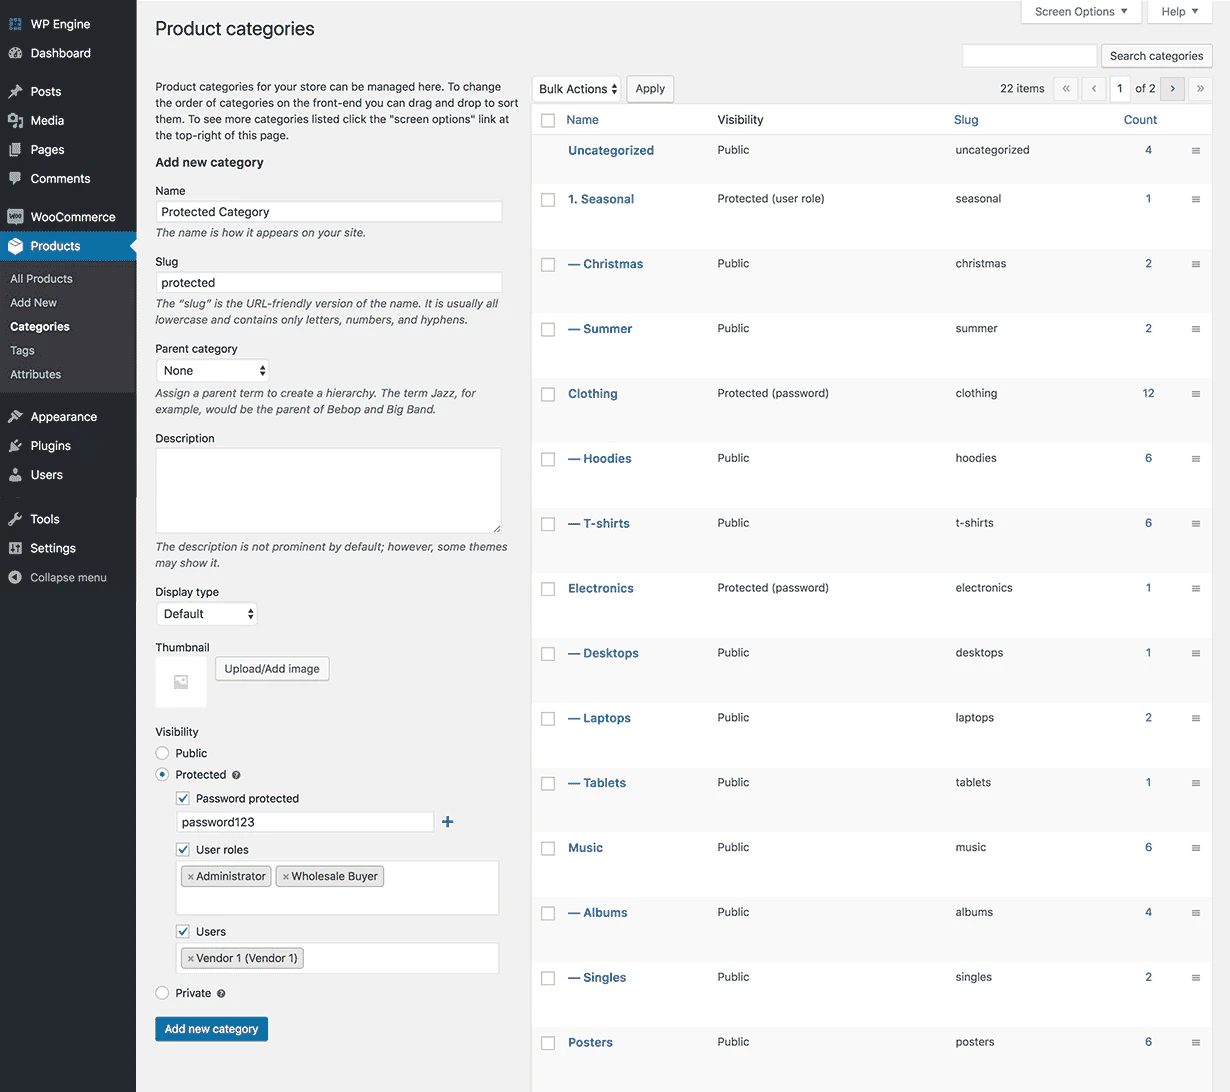1230x1092 pixels.
Task: Click the Search categories button
Action: coord(1156,56)
